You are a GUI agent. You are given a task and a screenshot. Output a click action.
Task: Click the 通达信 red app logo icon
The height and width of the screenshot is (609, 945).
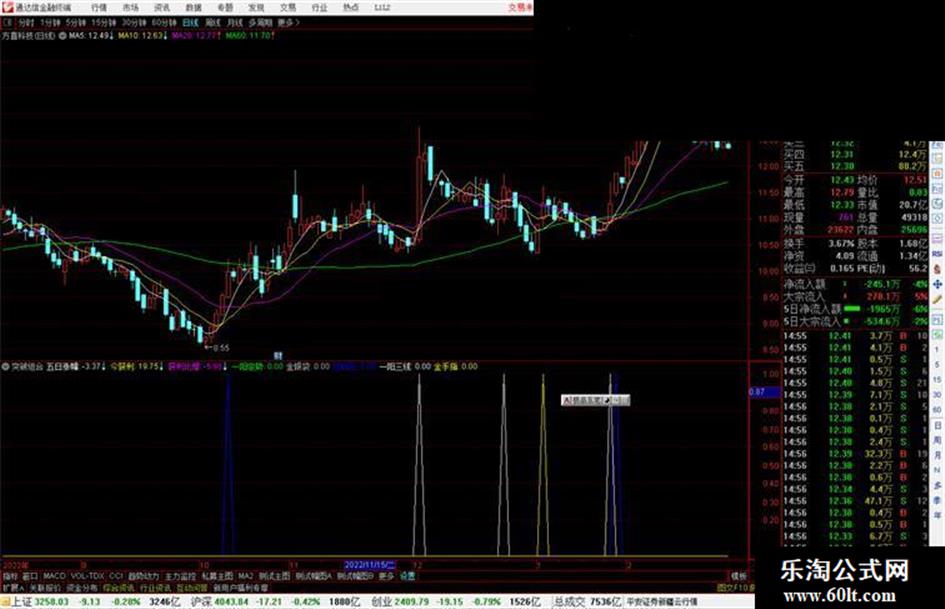7,7
